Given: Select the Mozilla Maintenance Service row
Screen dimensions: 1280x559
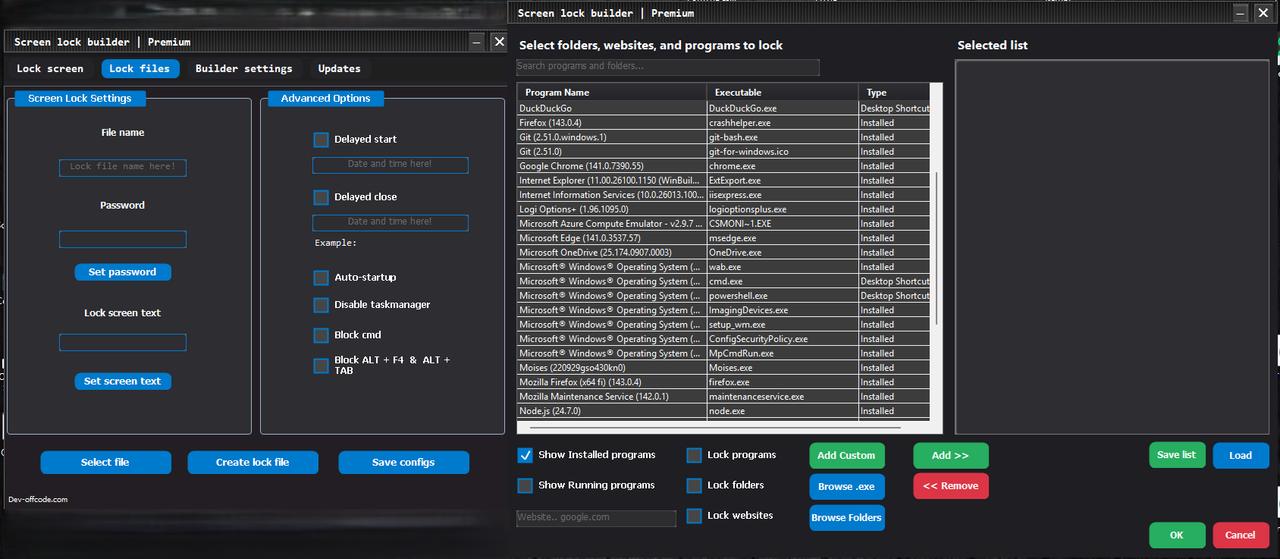Looking at the screenshot, I should [723, 397].
